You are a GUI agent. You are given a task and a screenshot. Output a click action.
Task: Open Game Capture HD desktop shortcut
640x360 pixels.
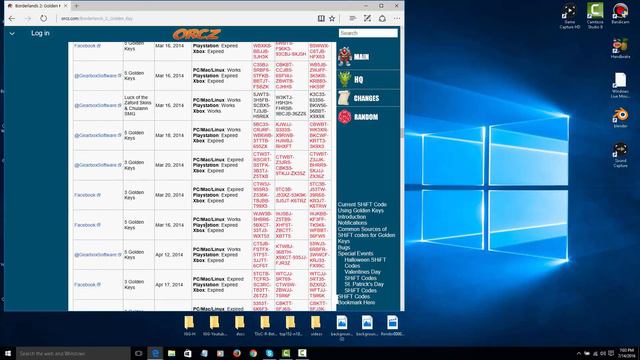click(569, 16)
